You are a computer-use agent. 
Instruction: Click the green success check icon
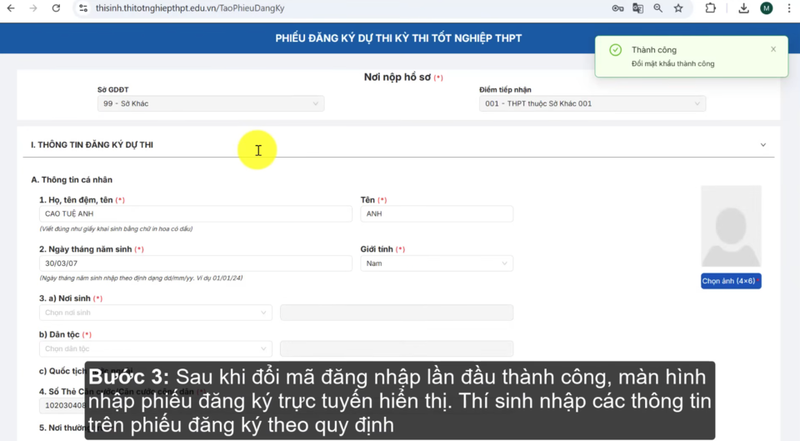point(616,50)
